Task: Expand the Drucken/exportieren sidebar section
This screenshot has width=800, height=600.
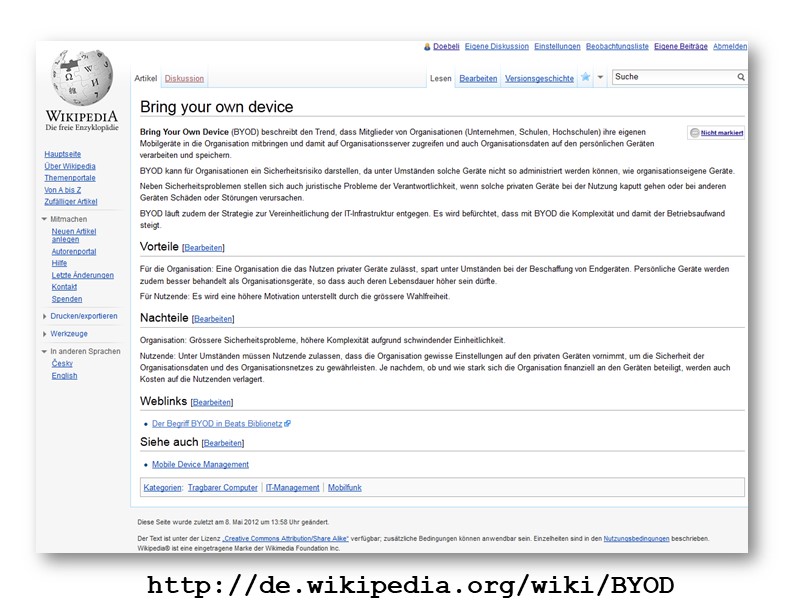Action: click(x=45, y=316)
